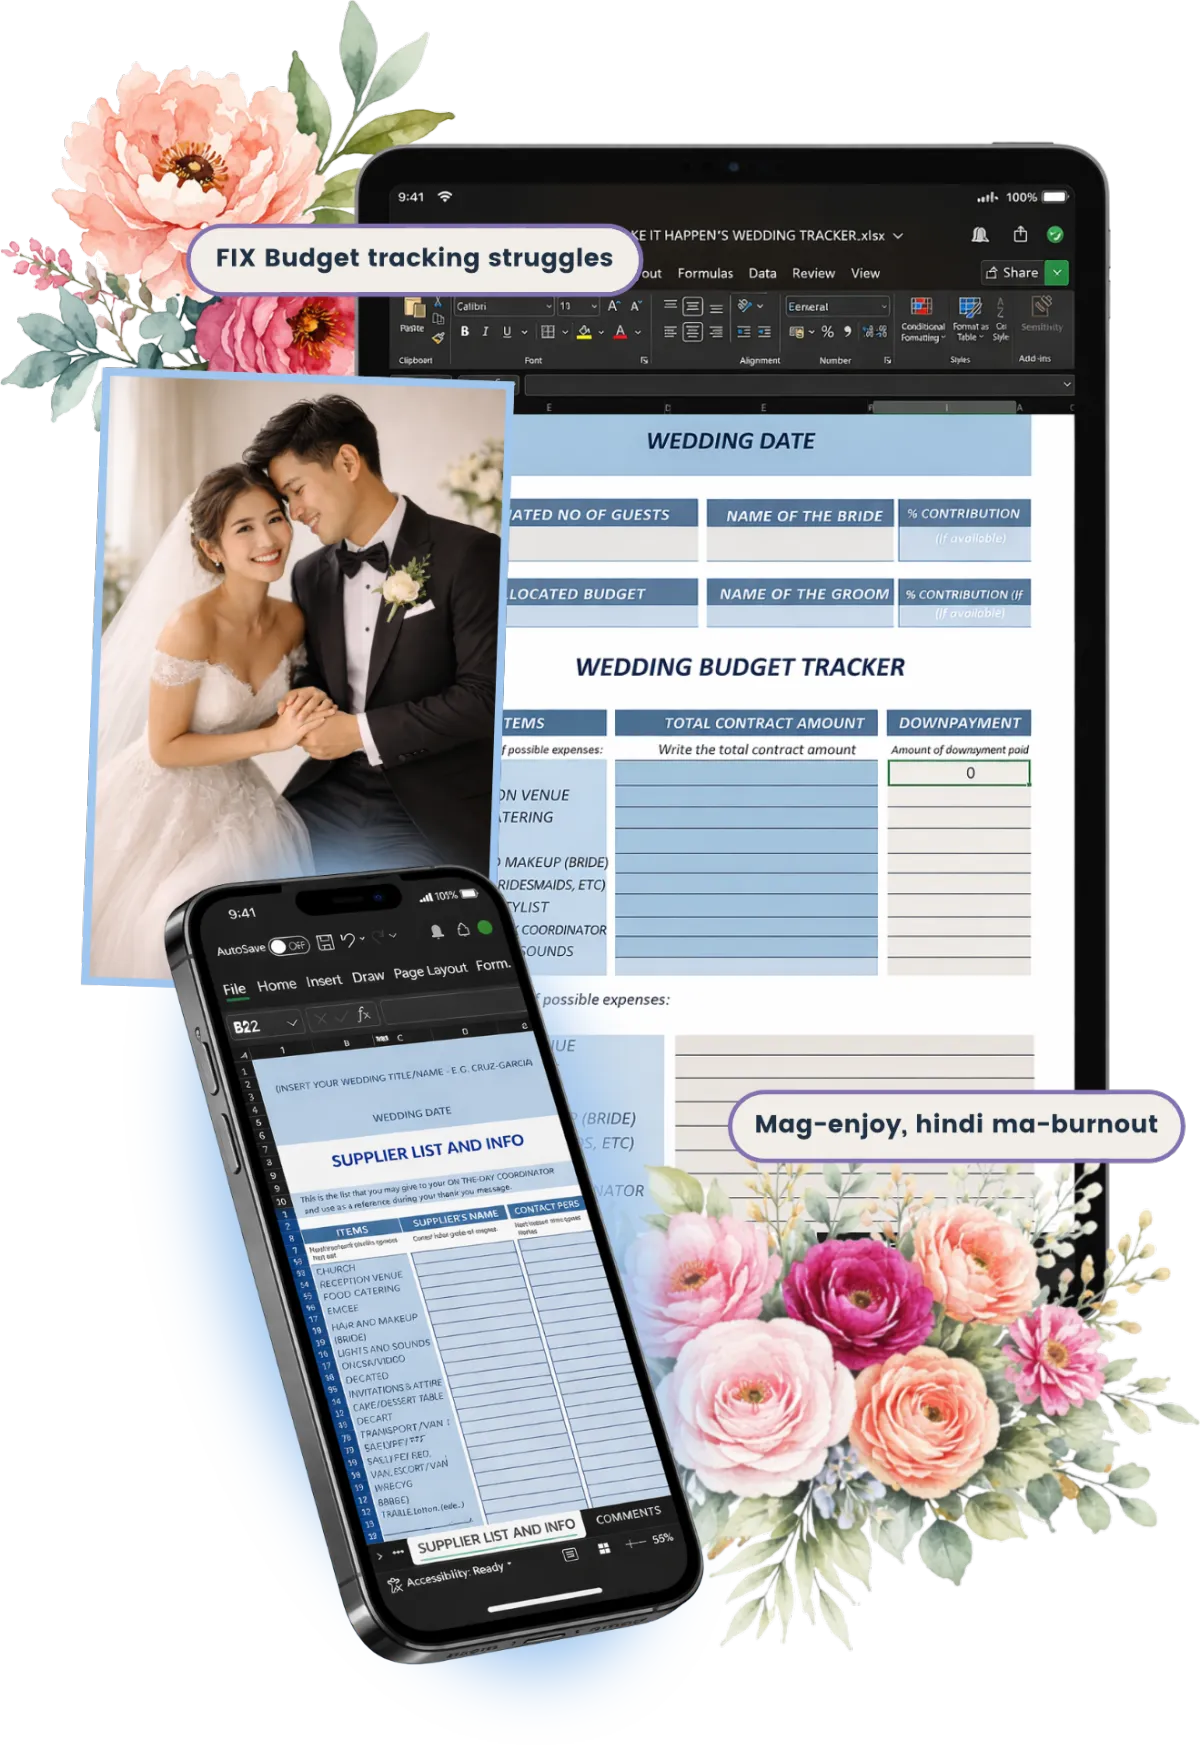Open the Formulas tab on tablet

(705, 273)
